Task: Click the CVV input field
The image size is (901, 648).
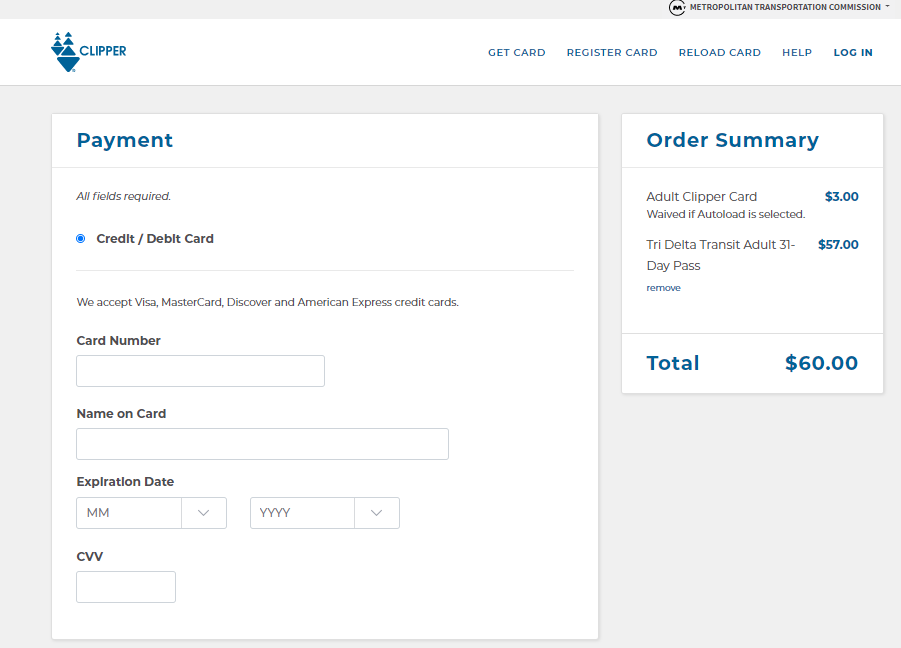Action: (x=126, y=587)
